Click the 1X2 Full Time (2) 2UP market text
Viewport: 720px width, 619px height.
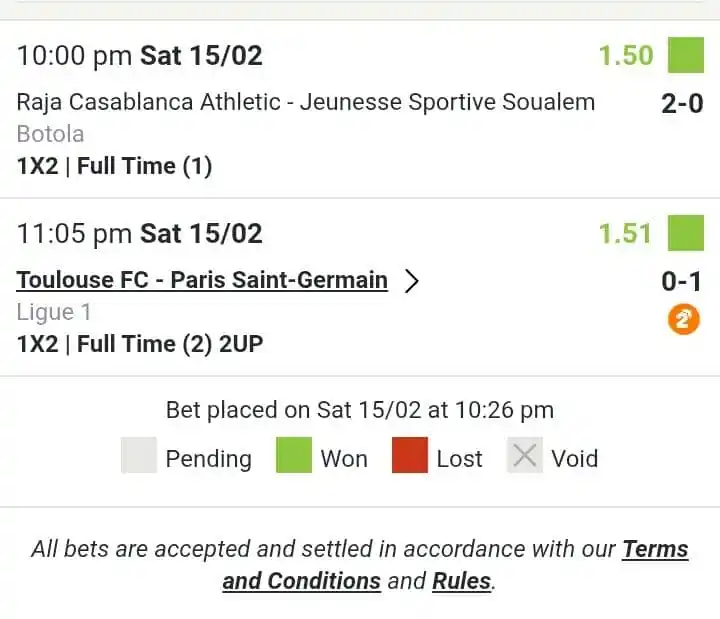tap(140, 344)
